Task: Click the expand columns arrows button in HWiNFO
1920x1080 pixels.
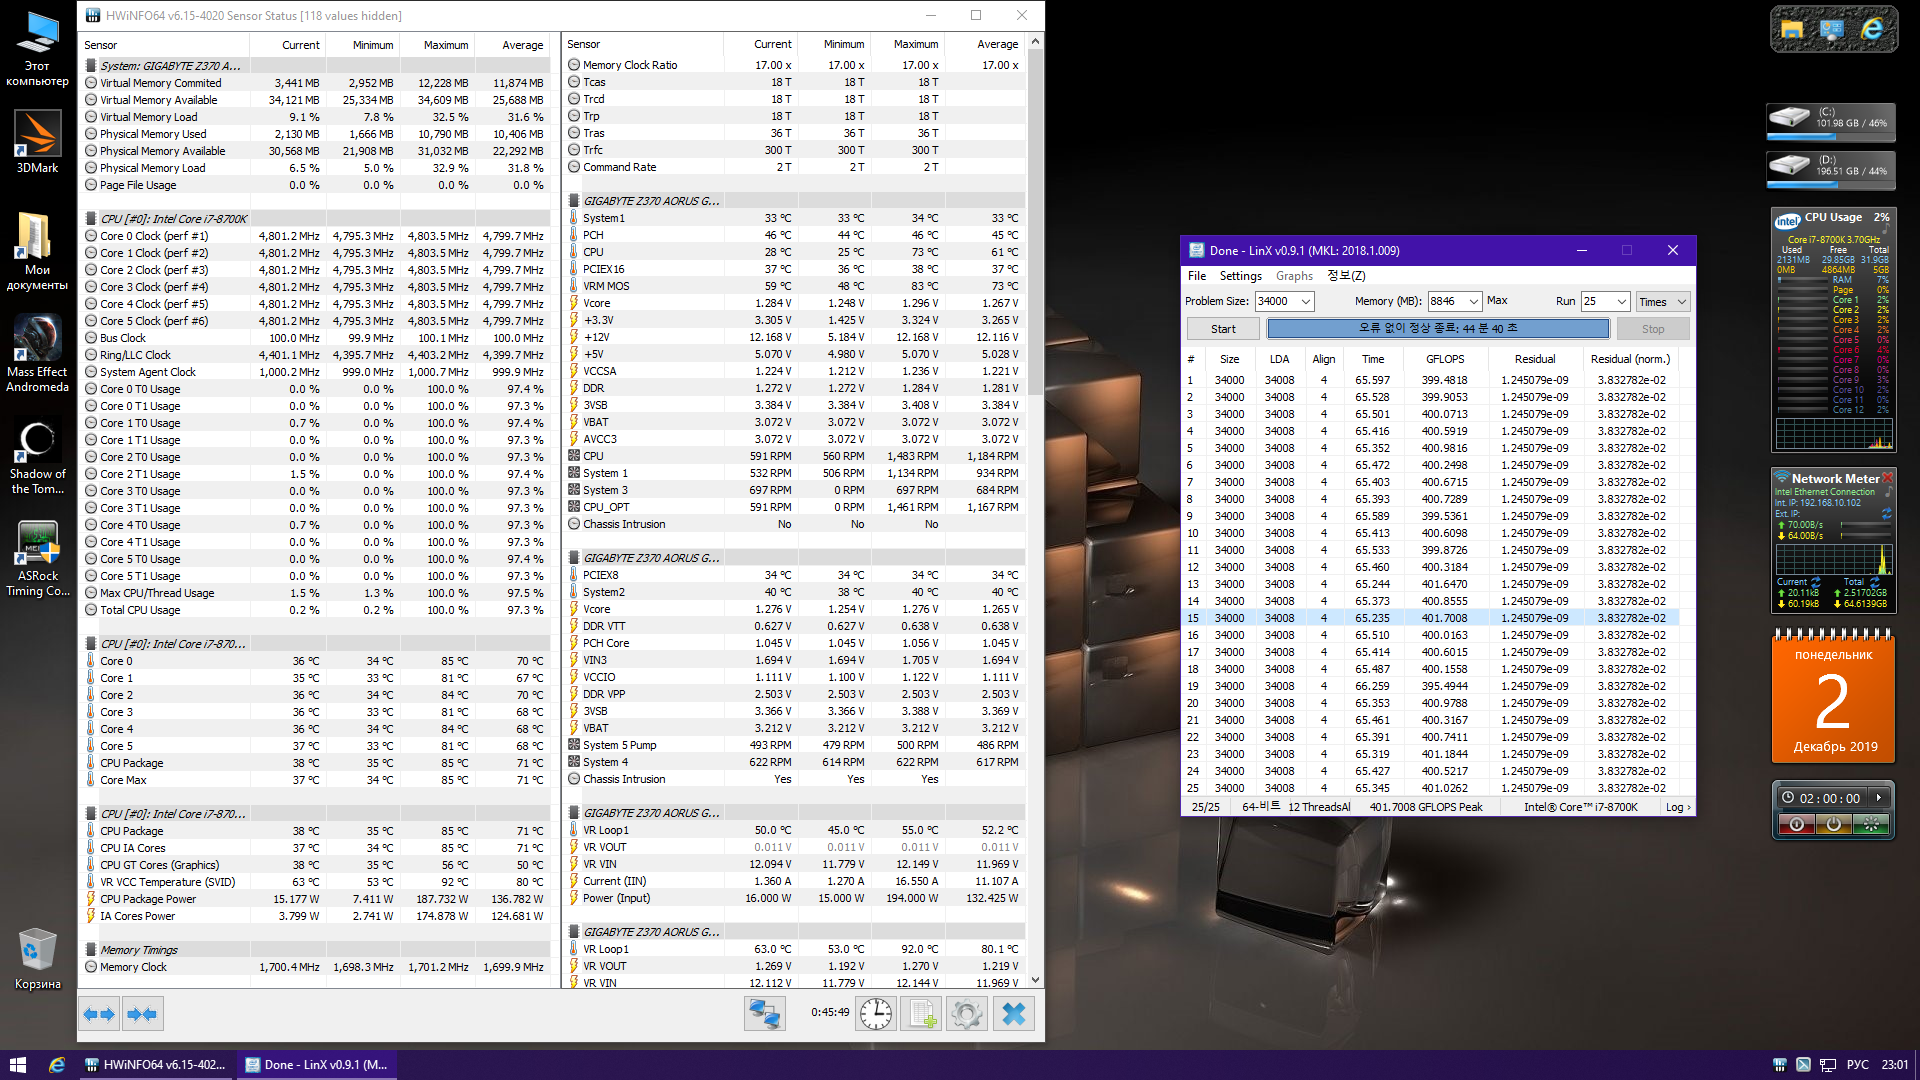Action: tap(99, 1014)
